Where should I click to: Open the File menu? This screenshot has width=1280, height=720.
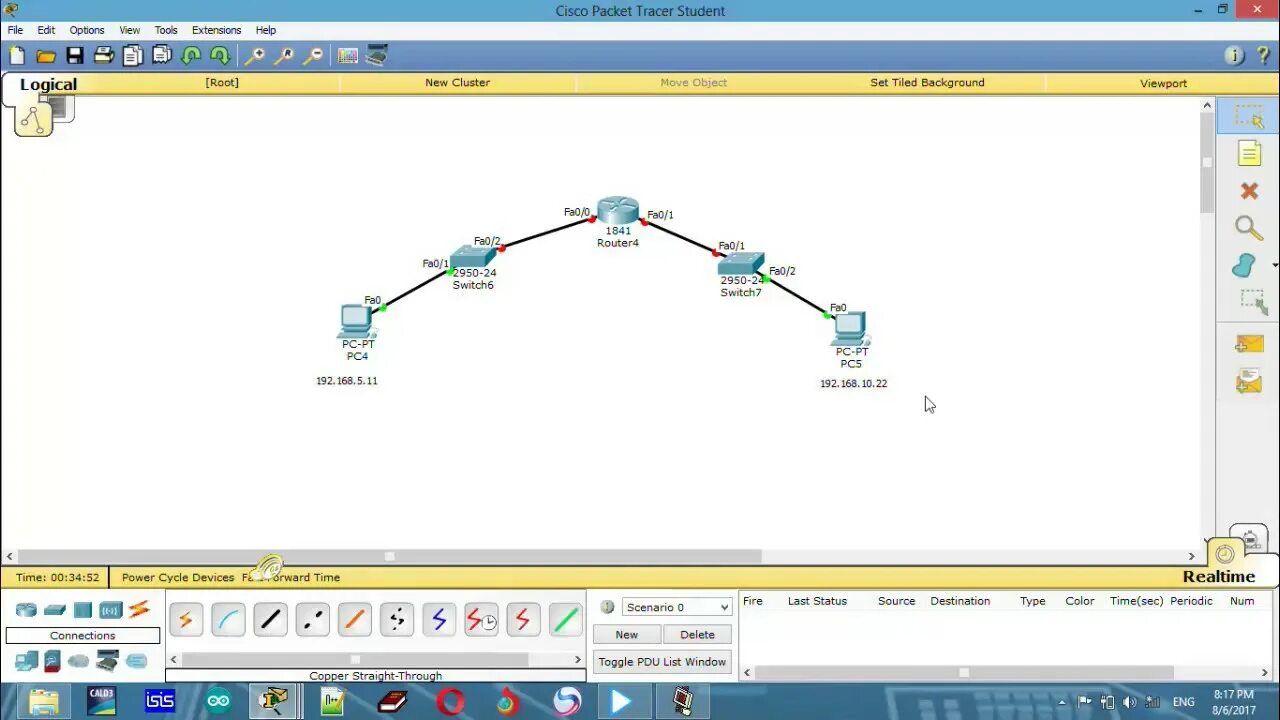[x=15, y=30]
